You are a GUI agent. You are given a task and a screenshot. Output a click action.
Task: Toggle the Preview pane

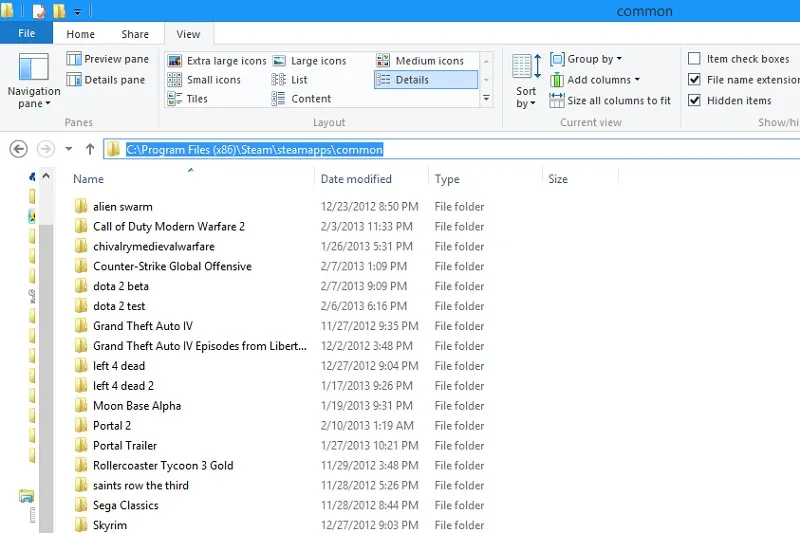pyautogui.click(x=107, y=59)
